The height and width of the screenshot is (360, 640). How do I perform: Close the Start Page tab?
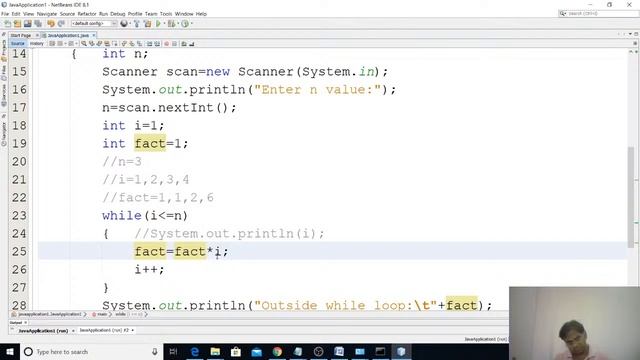pyautogui.click(x=37, y=36)
